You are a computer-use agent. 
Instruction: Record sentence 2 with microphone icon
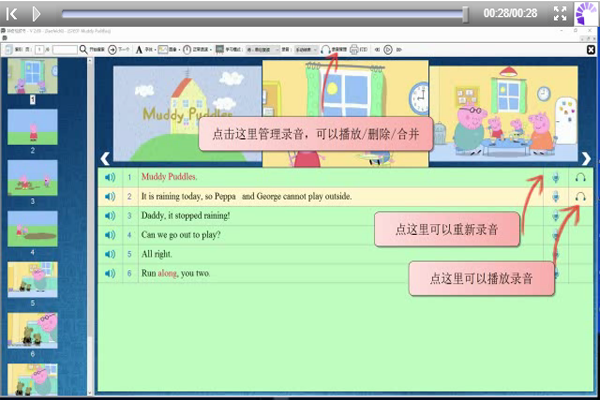click(556, 196)
